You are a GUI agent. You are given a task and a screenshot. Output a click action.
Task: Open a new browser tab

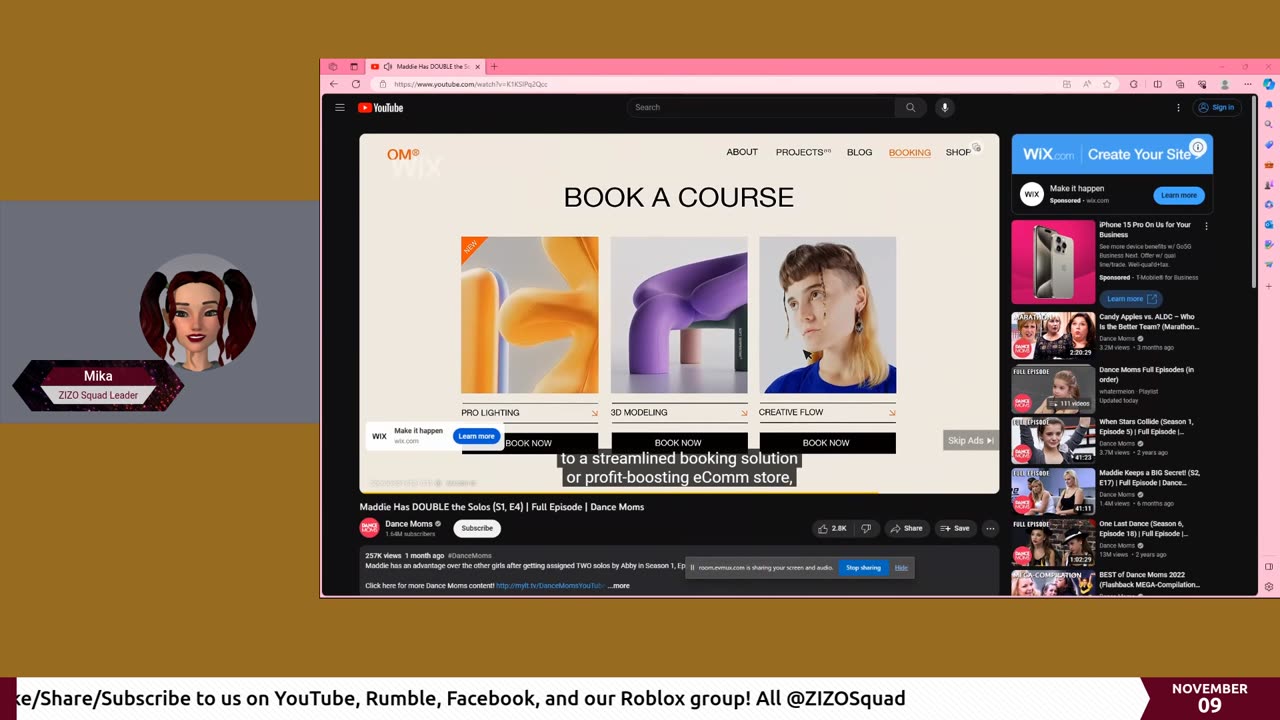(x=494, y=66)
